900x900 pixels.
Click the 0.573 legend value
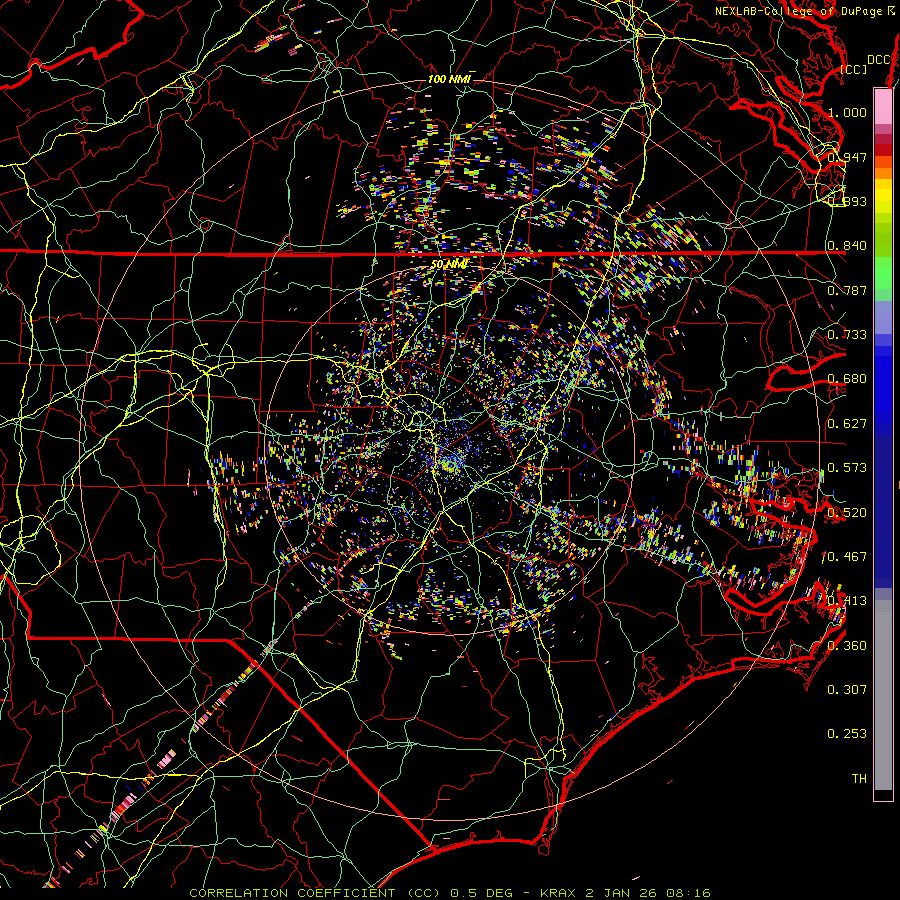pyautogui.click(x=847, y=468)
